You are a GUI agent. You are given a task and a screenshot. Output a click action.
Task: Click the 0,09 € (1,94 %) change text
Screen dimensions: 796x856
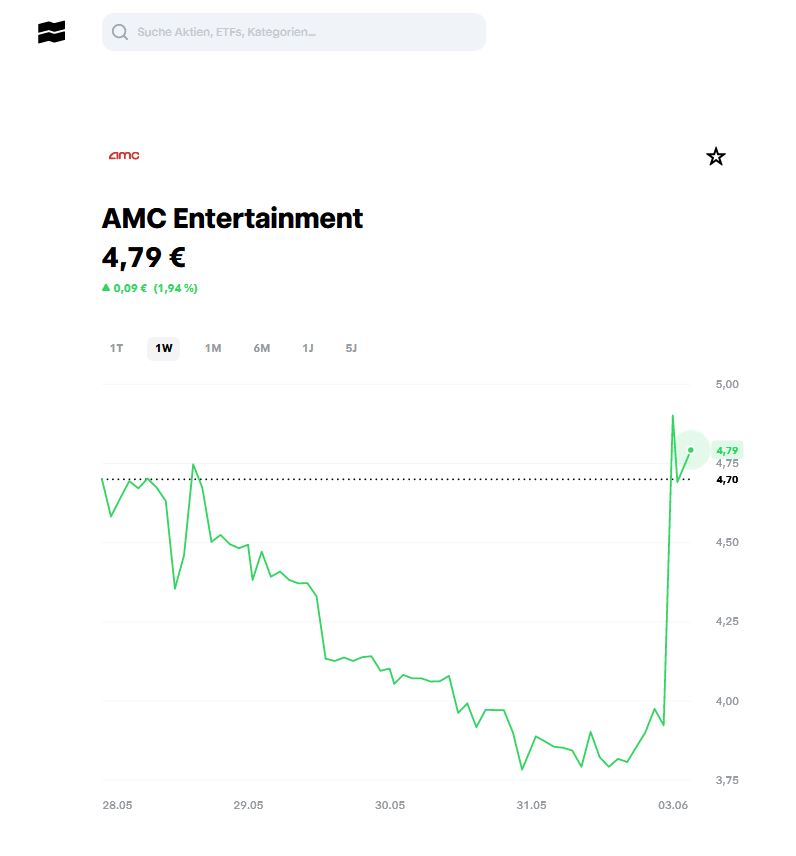click(156, 288)
